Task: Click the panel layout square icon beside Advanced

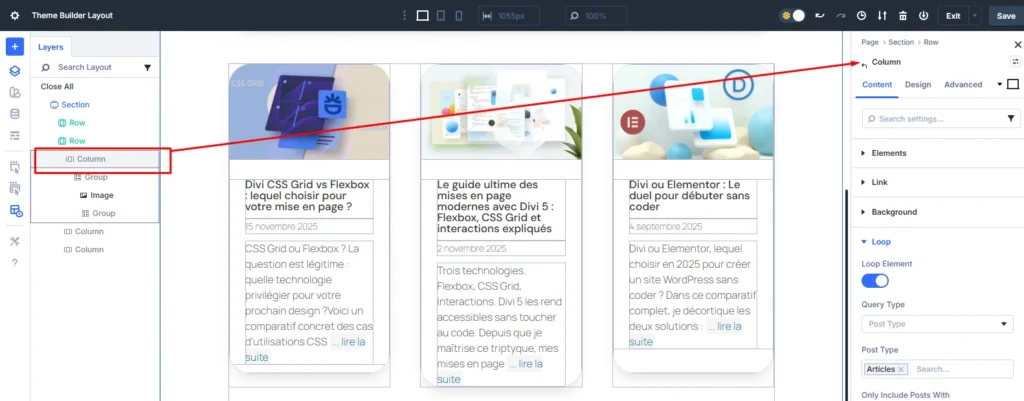Action: tap(1013, 84)
